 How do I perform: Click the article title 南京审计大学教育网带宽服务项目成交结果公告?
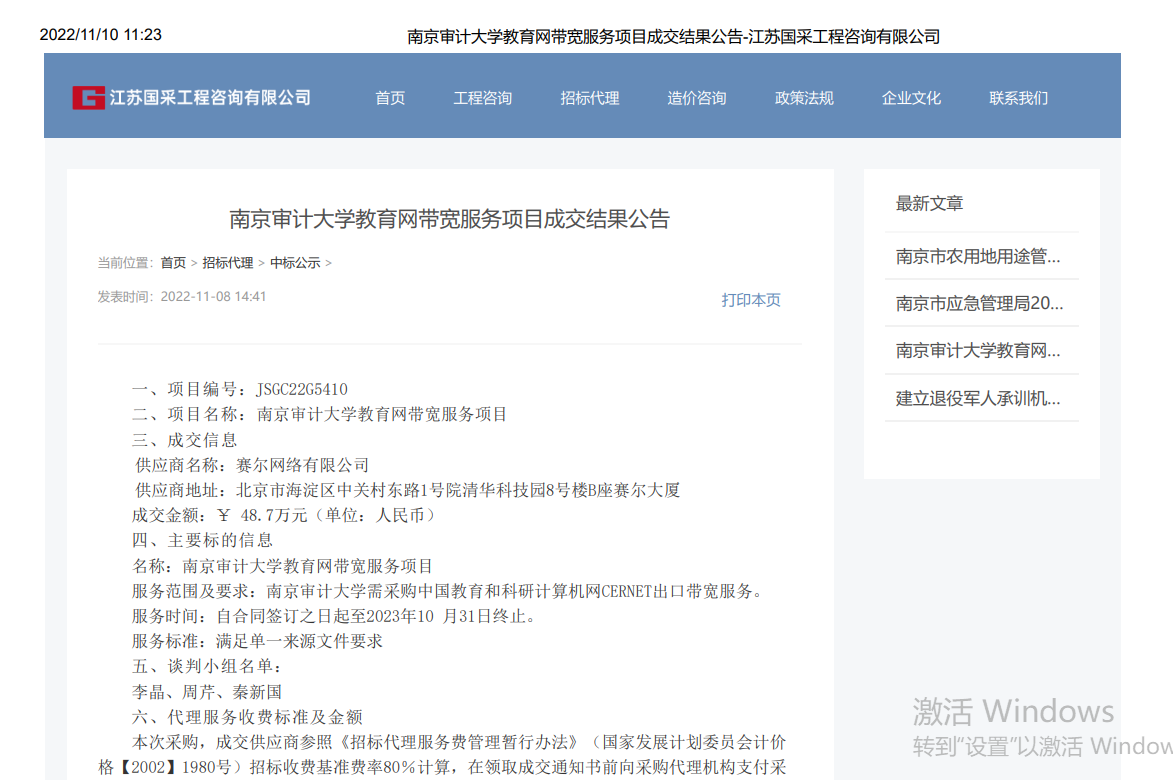[449, 219]
